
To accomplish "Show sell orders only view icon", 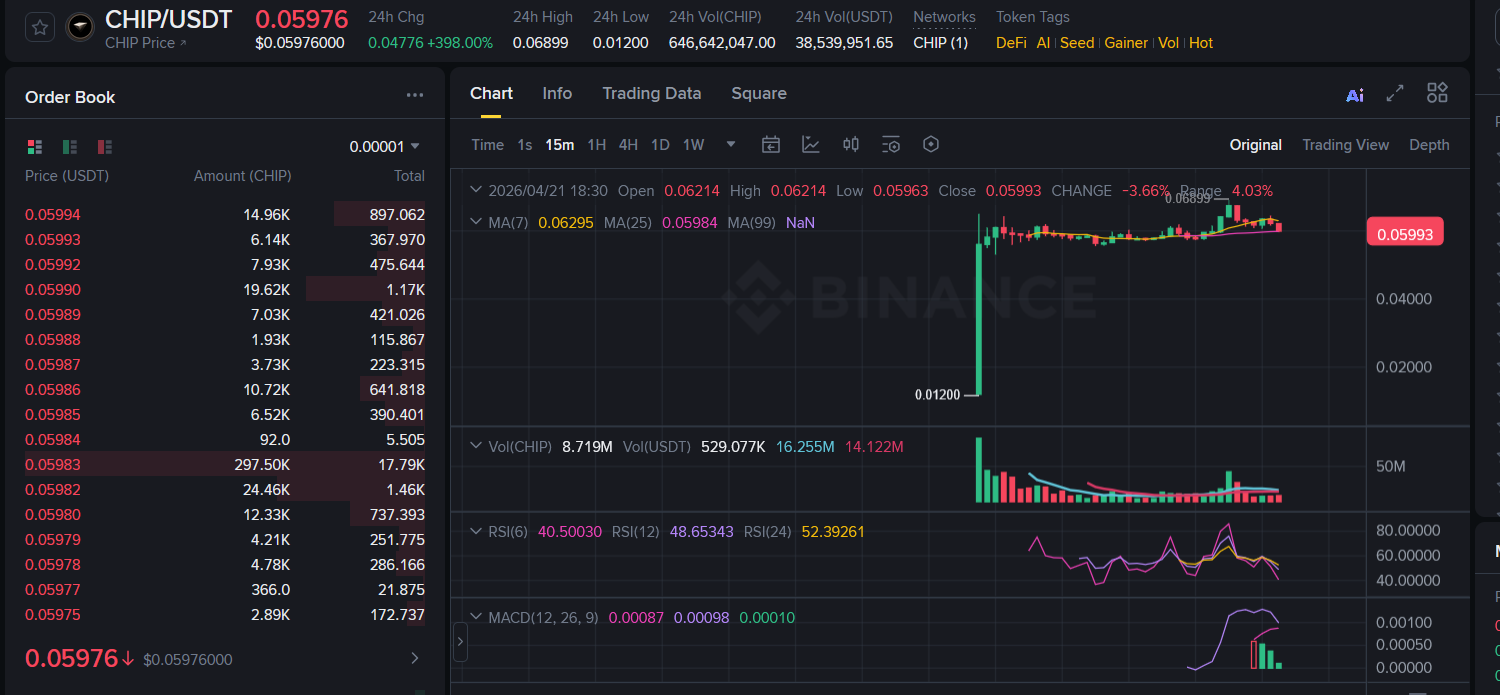I will coord(105,147).
